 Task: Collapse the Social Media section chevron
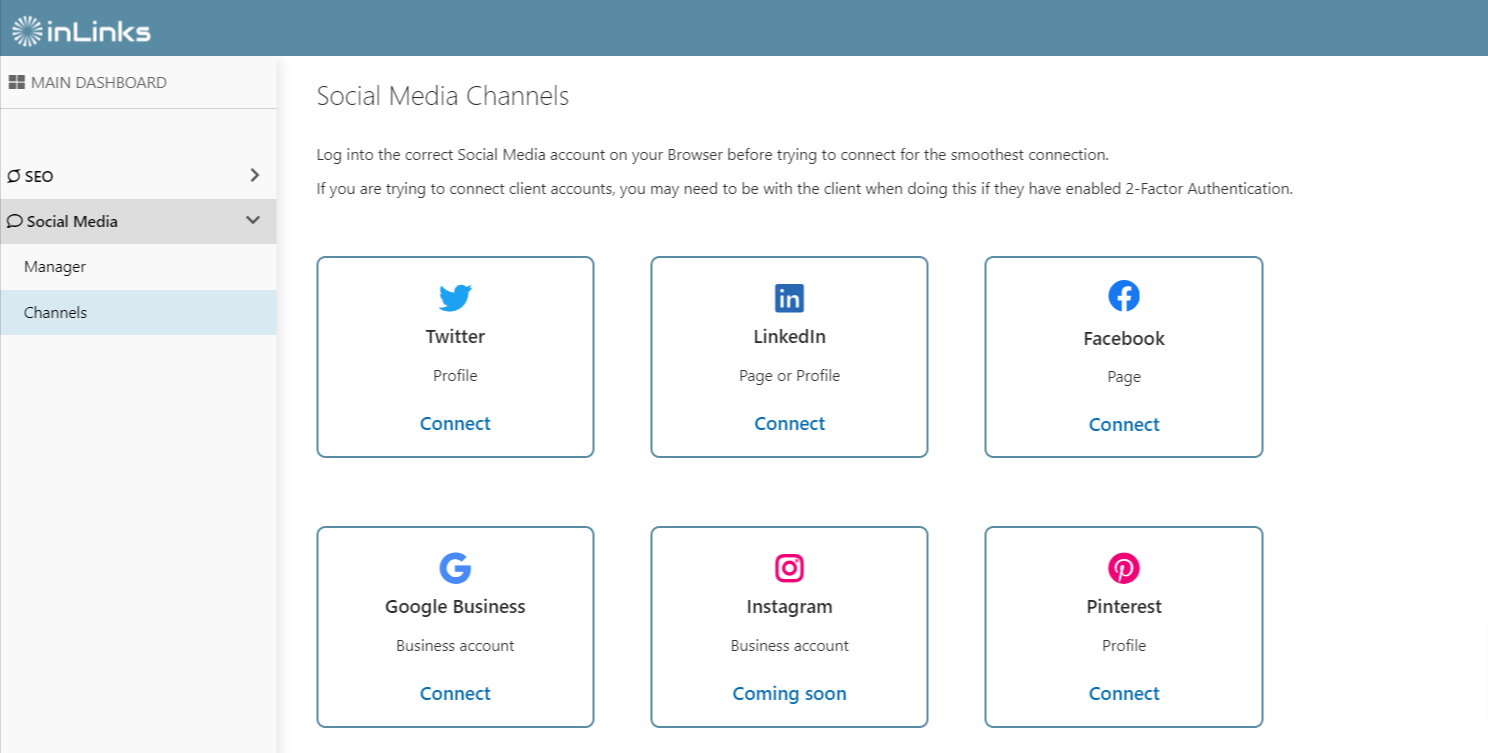253,220
